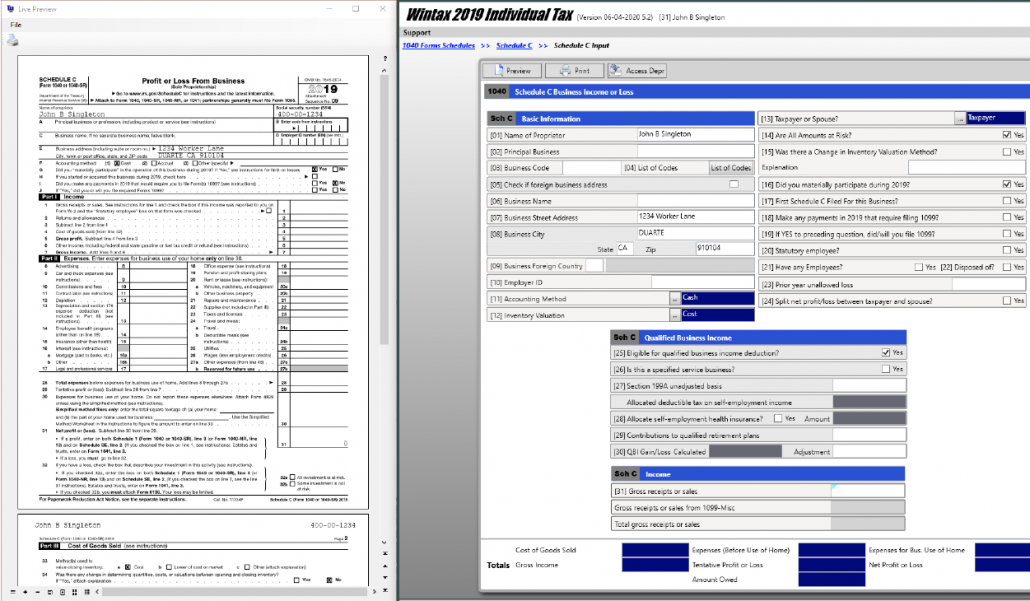This screenshot has height=601, width=1030.
Task: Check the Have any Employees Yes box
Action: (919, 267)
